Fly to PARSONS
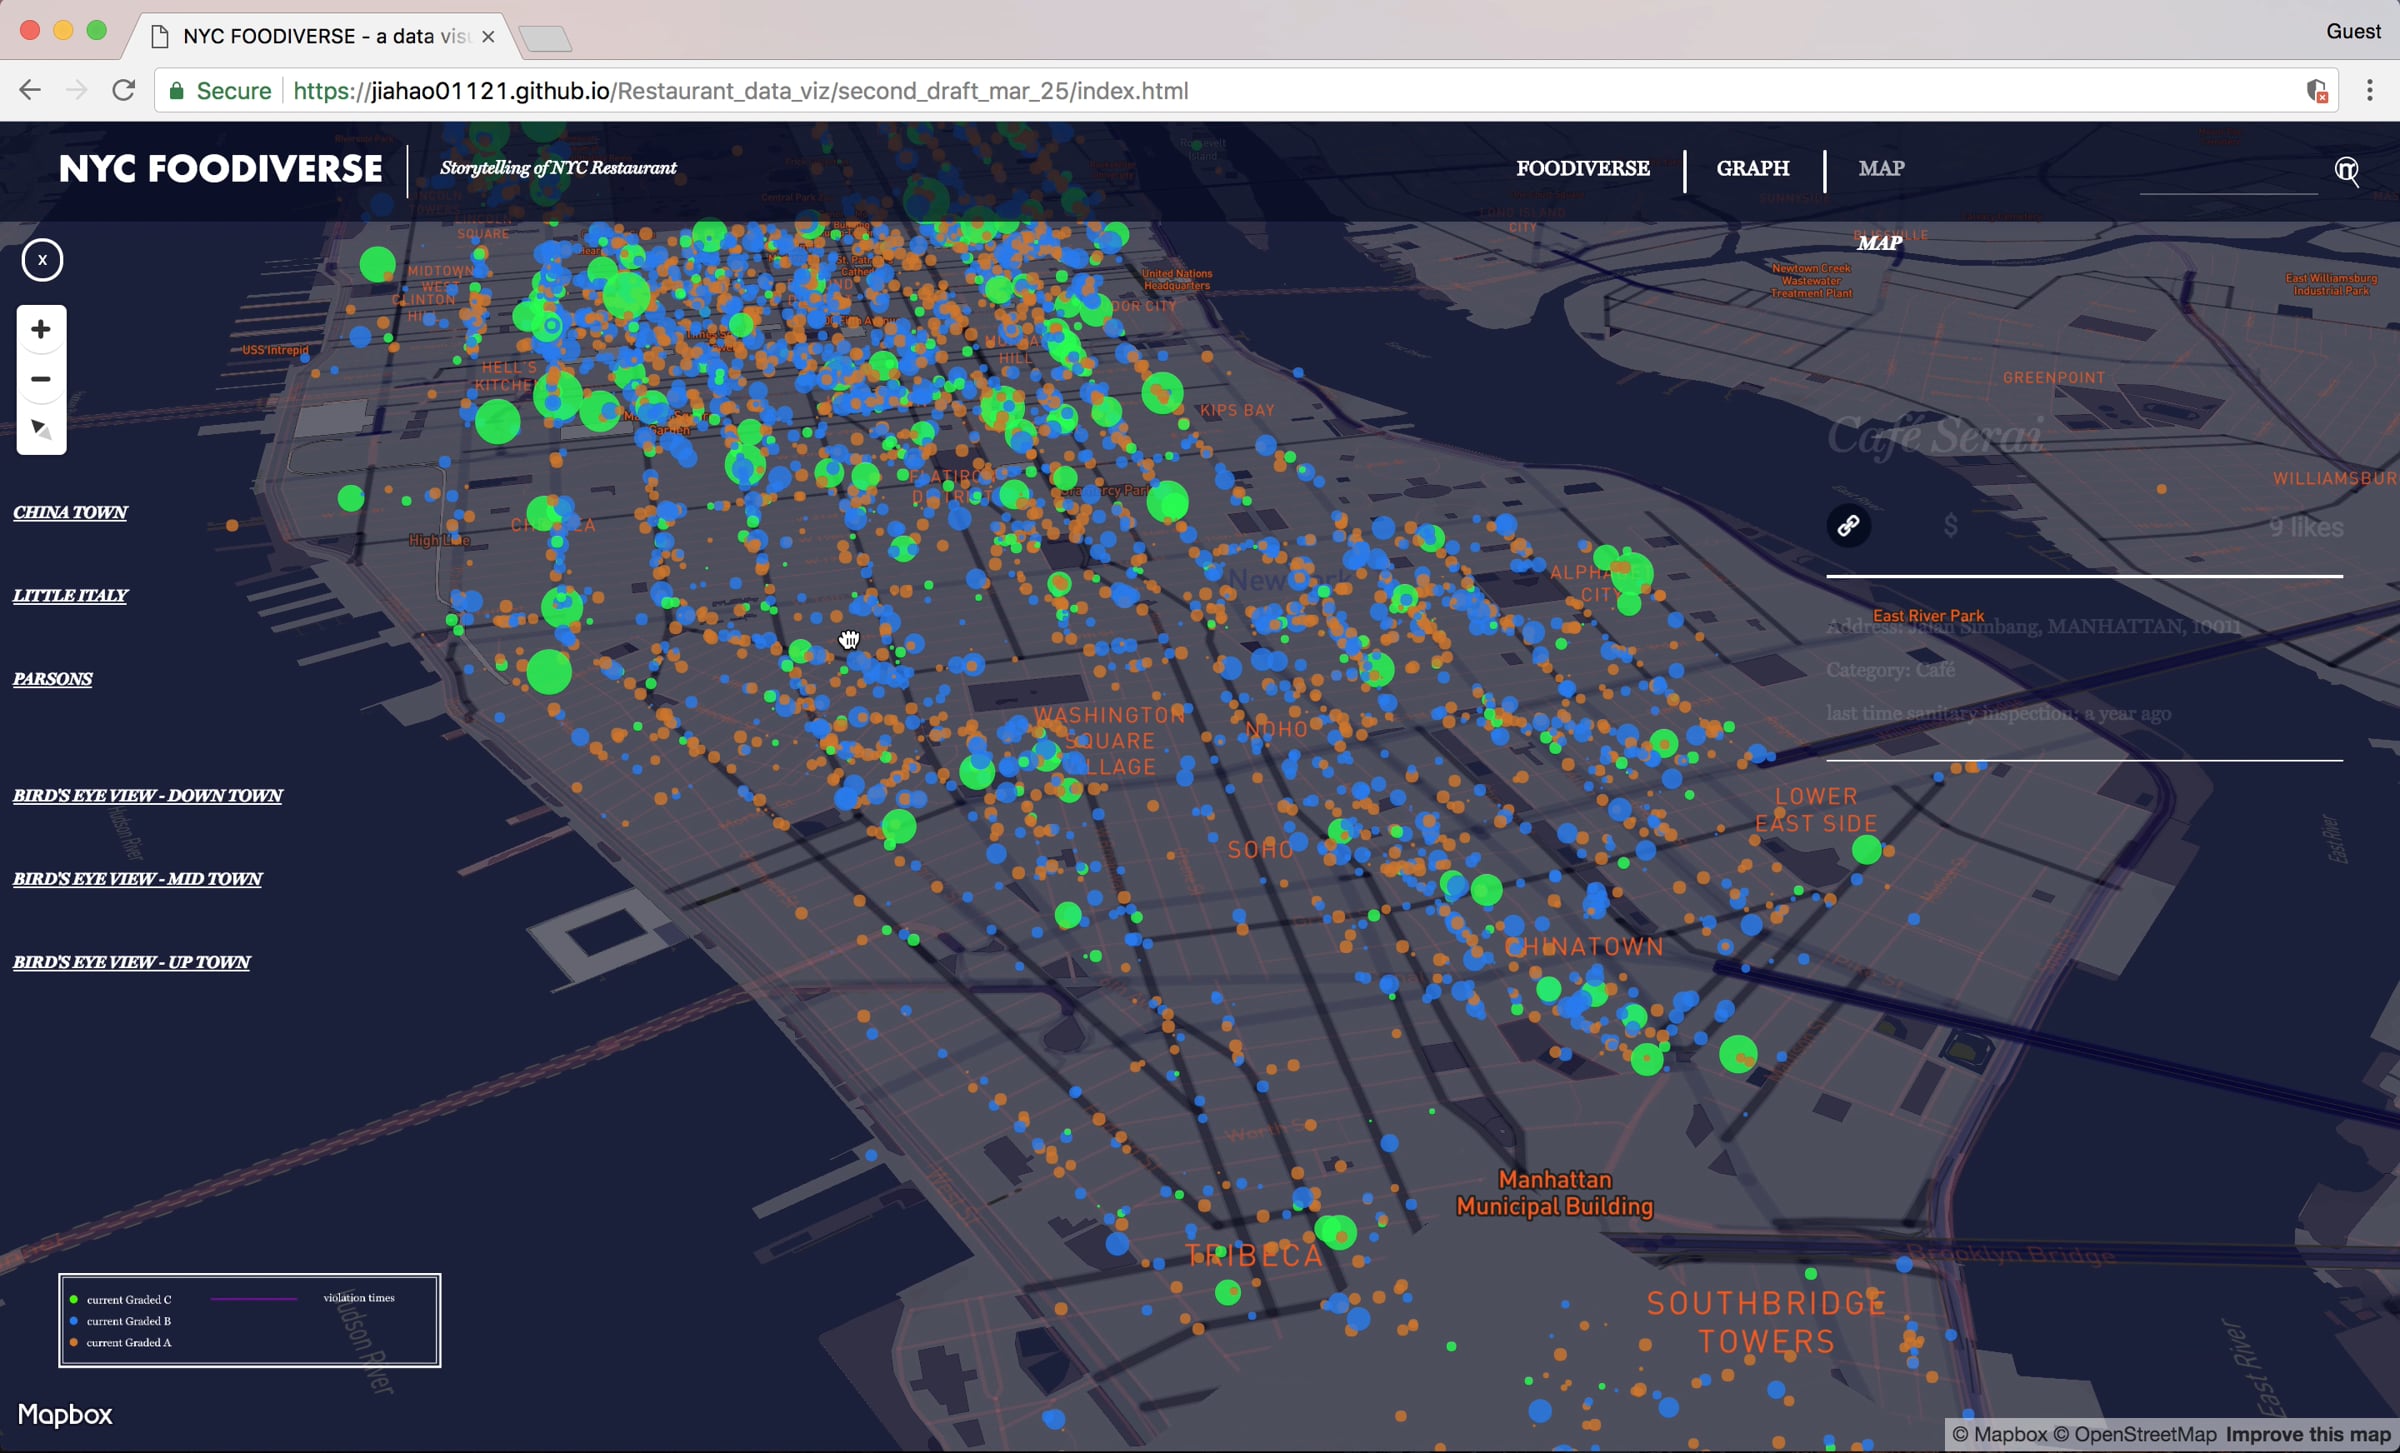Viewport: 2400px width, 1453px height. tap(53, 679)
